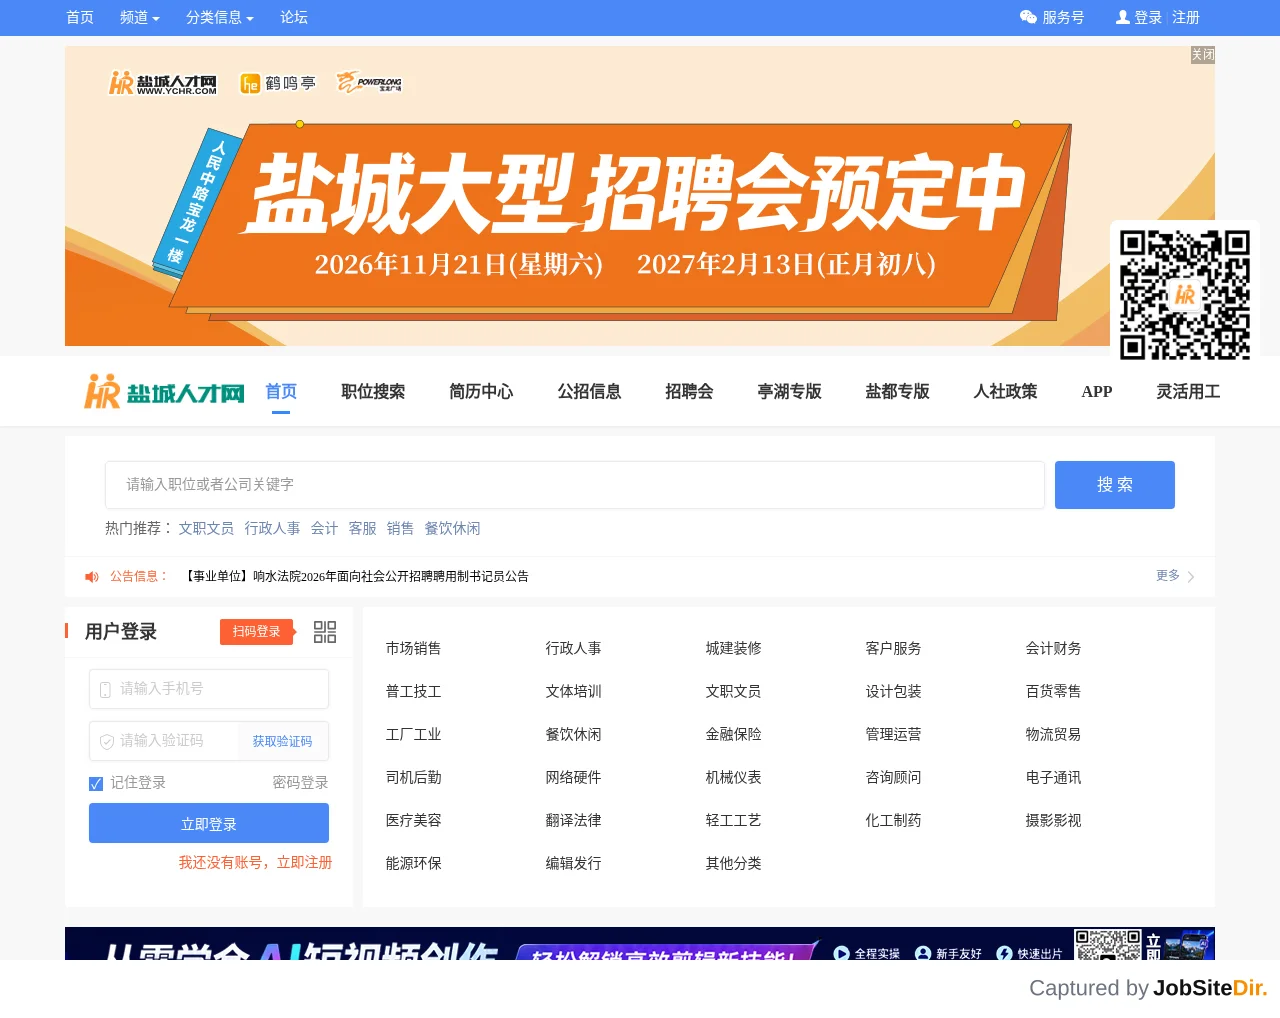Viewport: 1280px width, 1018px height.
Task: Click the phone icon in mobile number field
Action: coord(105,689)
